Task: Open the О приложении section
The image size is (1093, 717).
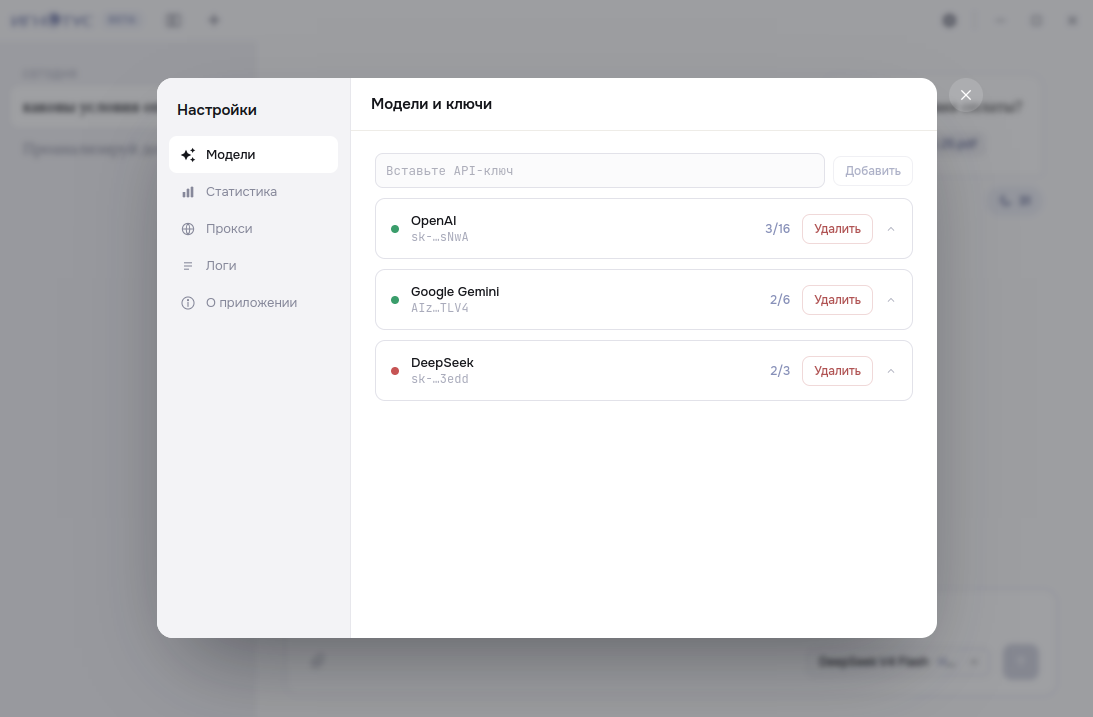Action: point(253,302)
